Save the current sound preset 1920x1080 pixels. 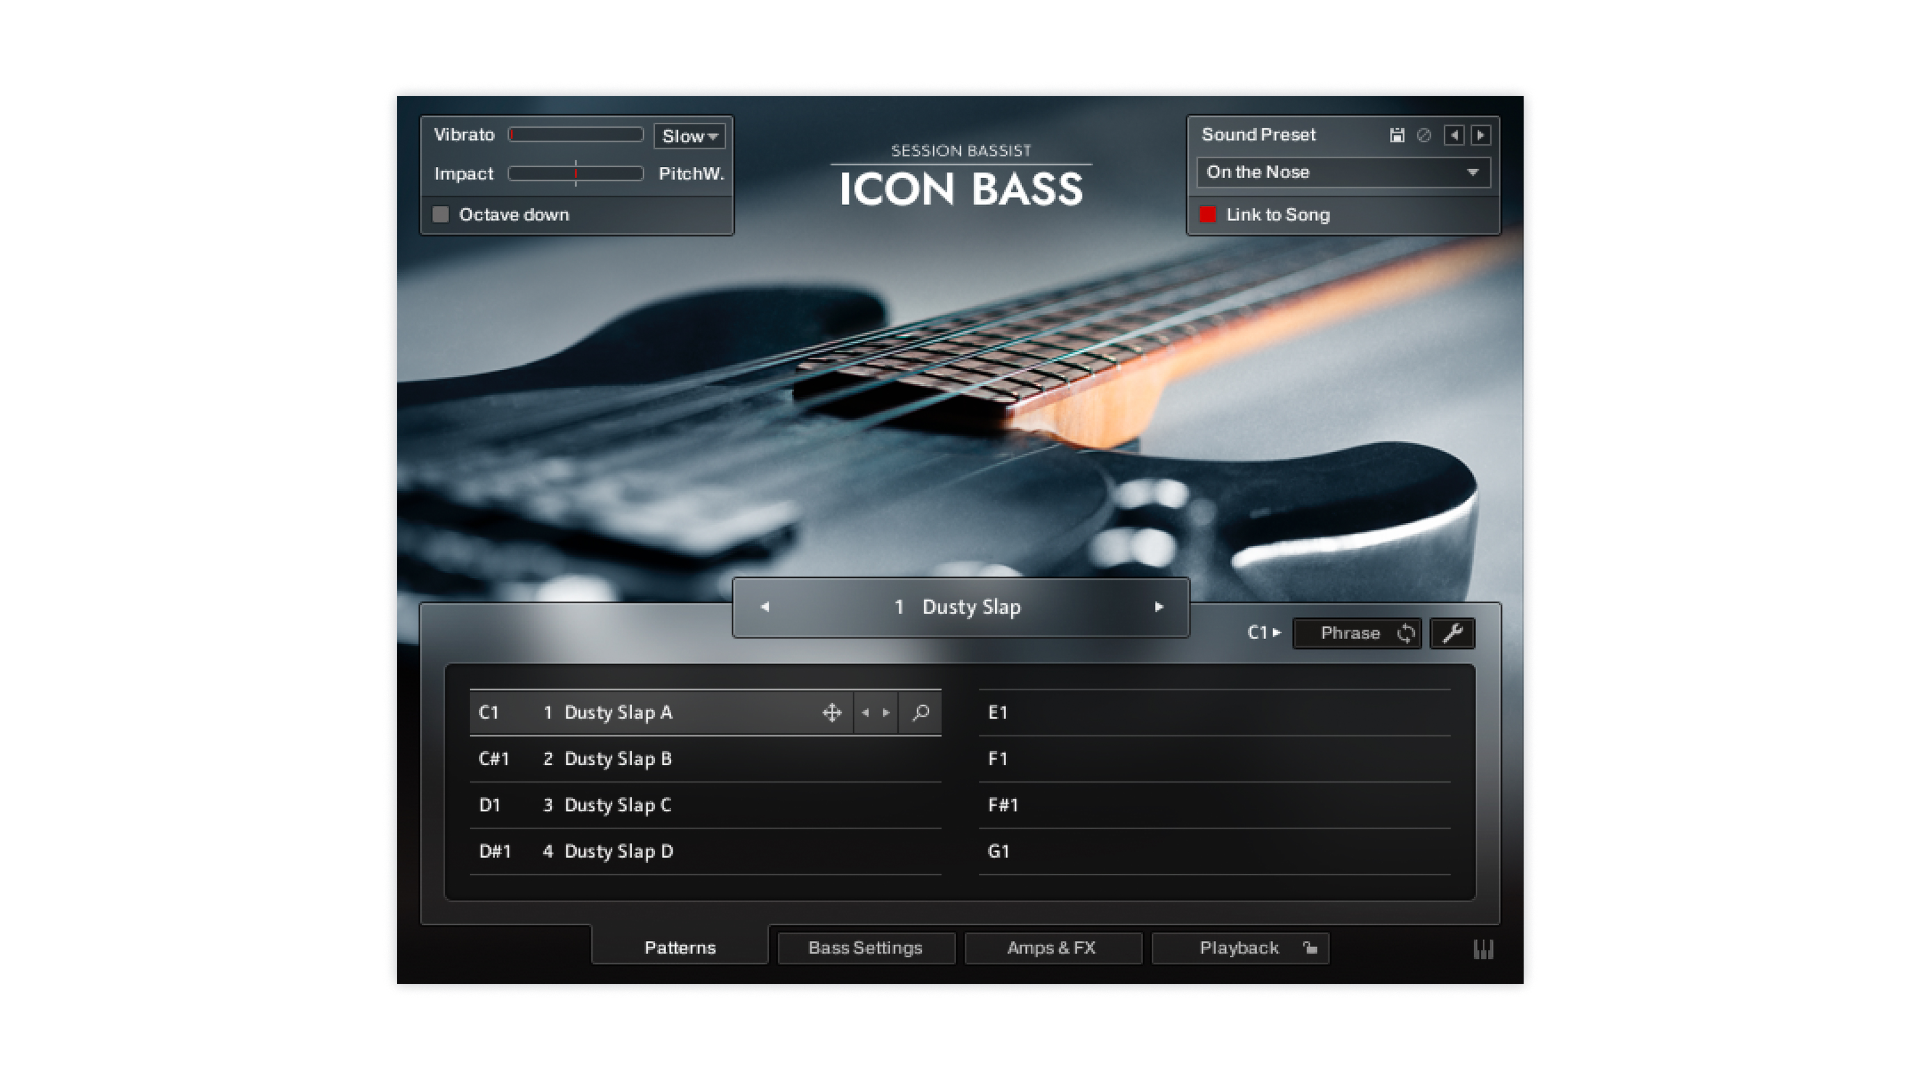(x=1397, y=135)
